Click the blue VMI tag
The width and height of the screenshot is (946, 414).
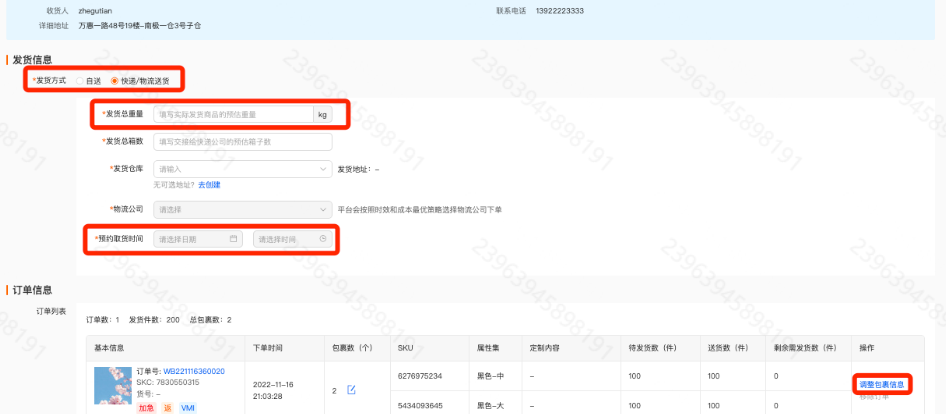click(188, 408)
